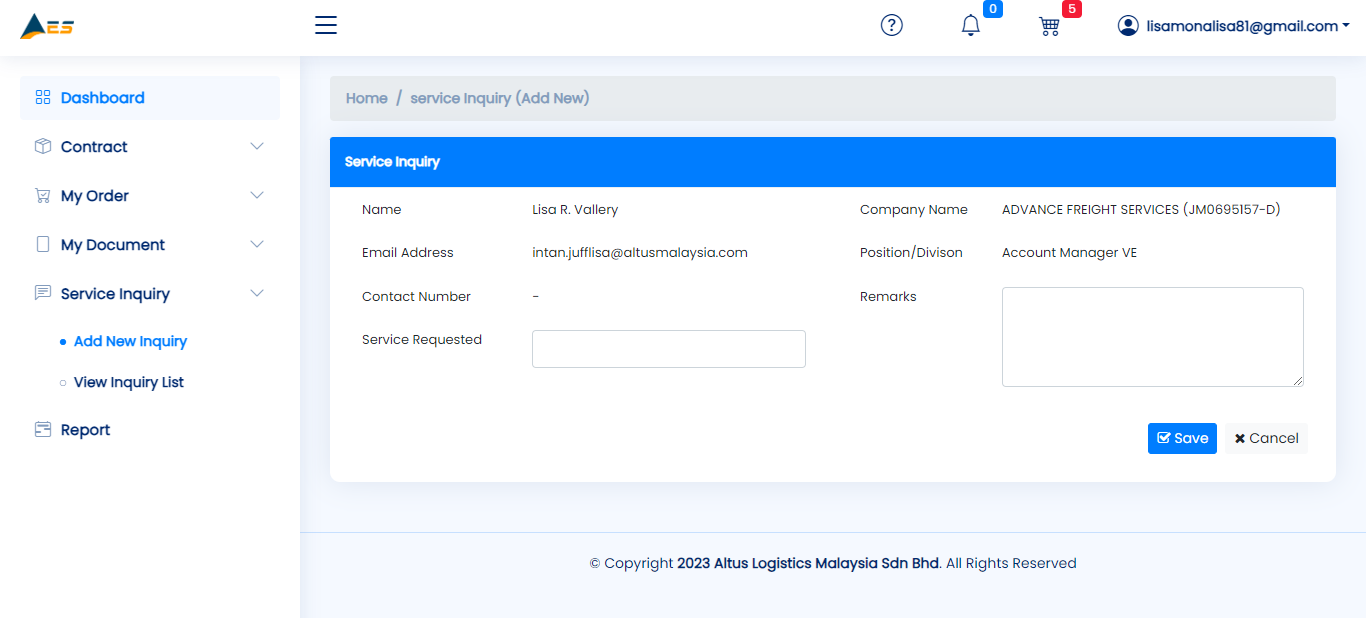Screen dimensions: 1366x618
Task: Click the Service Inquiry chat icon
Action: pos(43,294)
